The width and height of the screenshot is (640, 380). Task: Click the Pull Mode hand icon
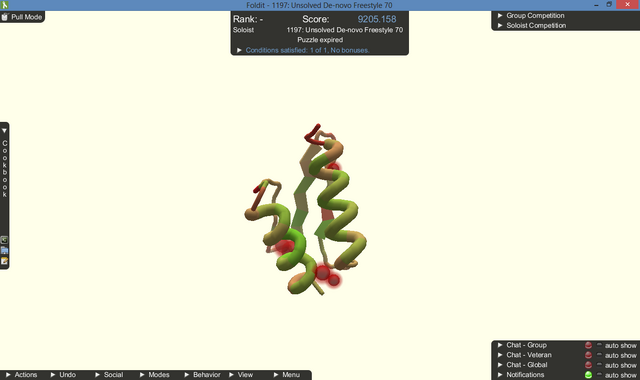pos(5,17)
